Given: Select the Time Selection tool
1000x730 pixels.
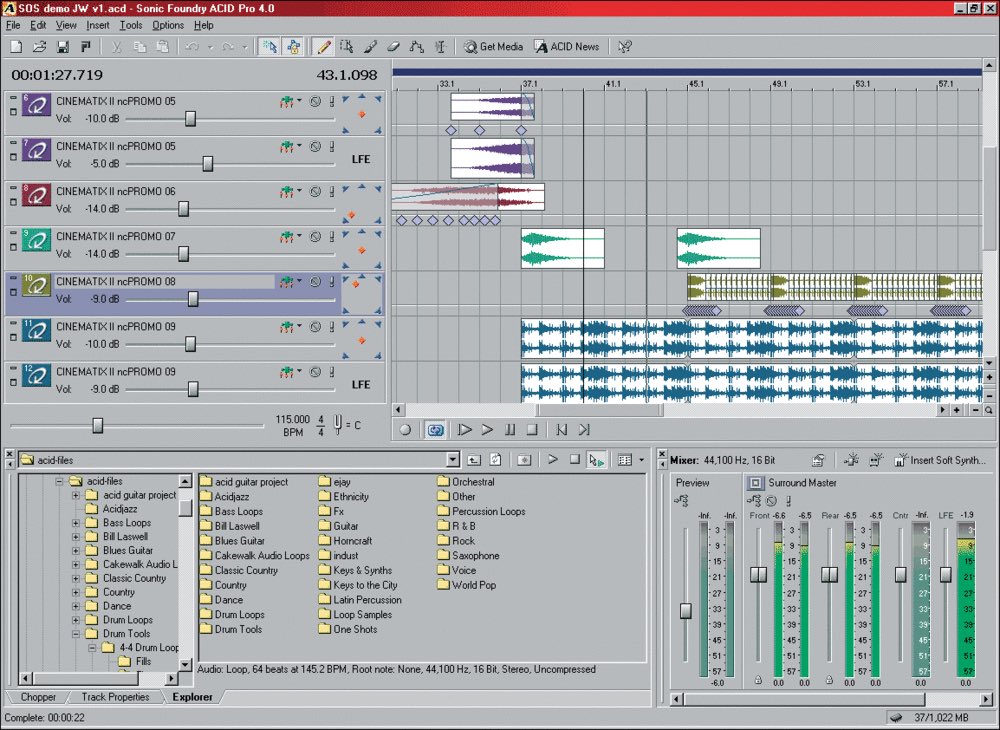Looking at the screenshot, I should (441, 46).
